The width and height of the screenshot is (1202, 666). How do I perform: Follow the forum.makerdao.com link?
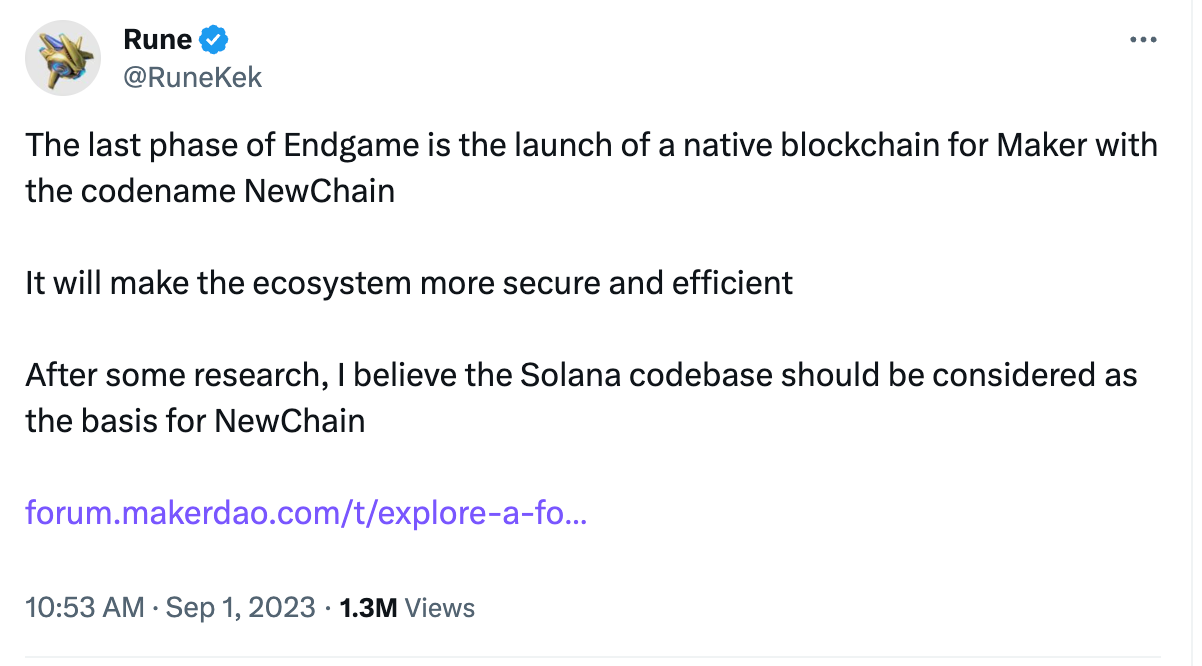click(x=306, y=514)
